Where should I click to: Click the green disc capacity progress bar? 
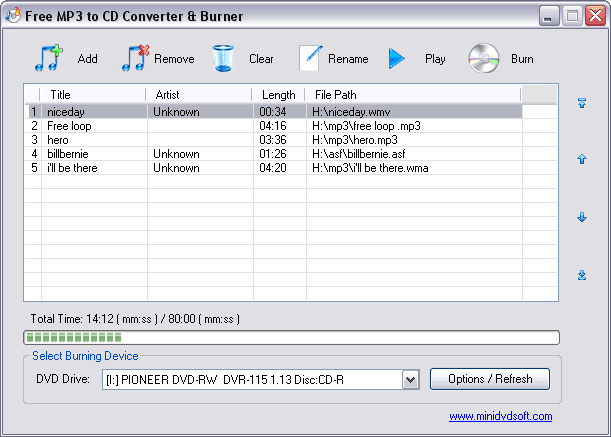291,338
